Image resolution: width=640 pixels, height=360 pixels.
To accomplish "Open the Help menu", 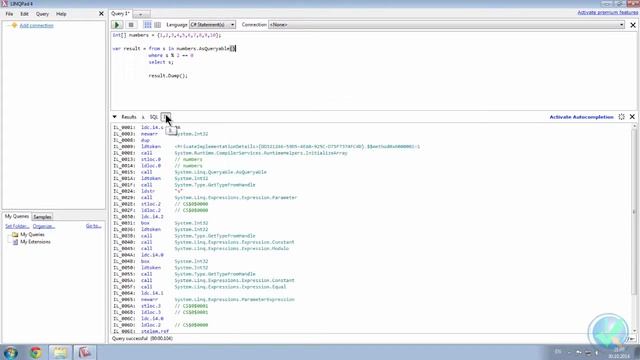I will [x=61, y=14].
